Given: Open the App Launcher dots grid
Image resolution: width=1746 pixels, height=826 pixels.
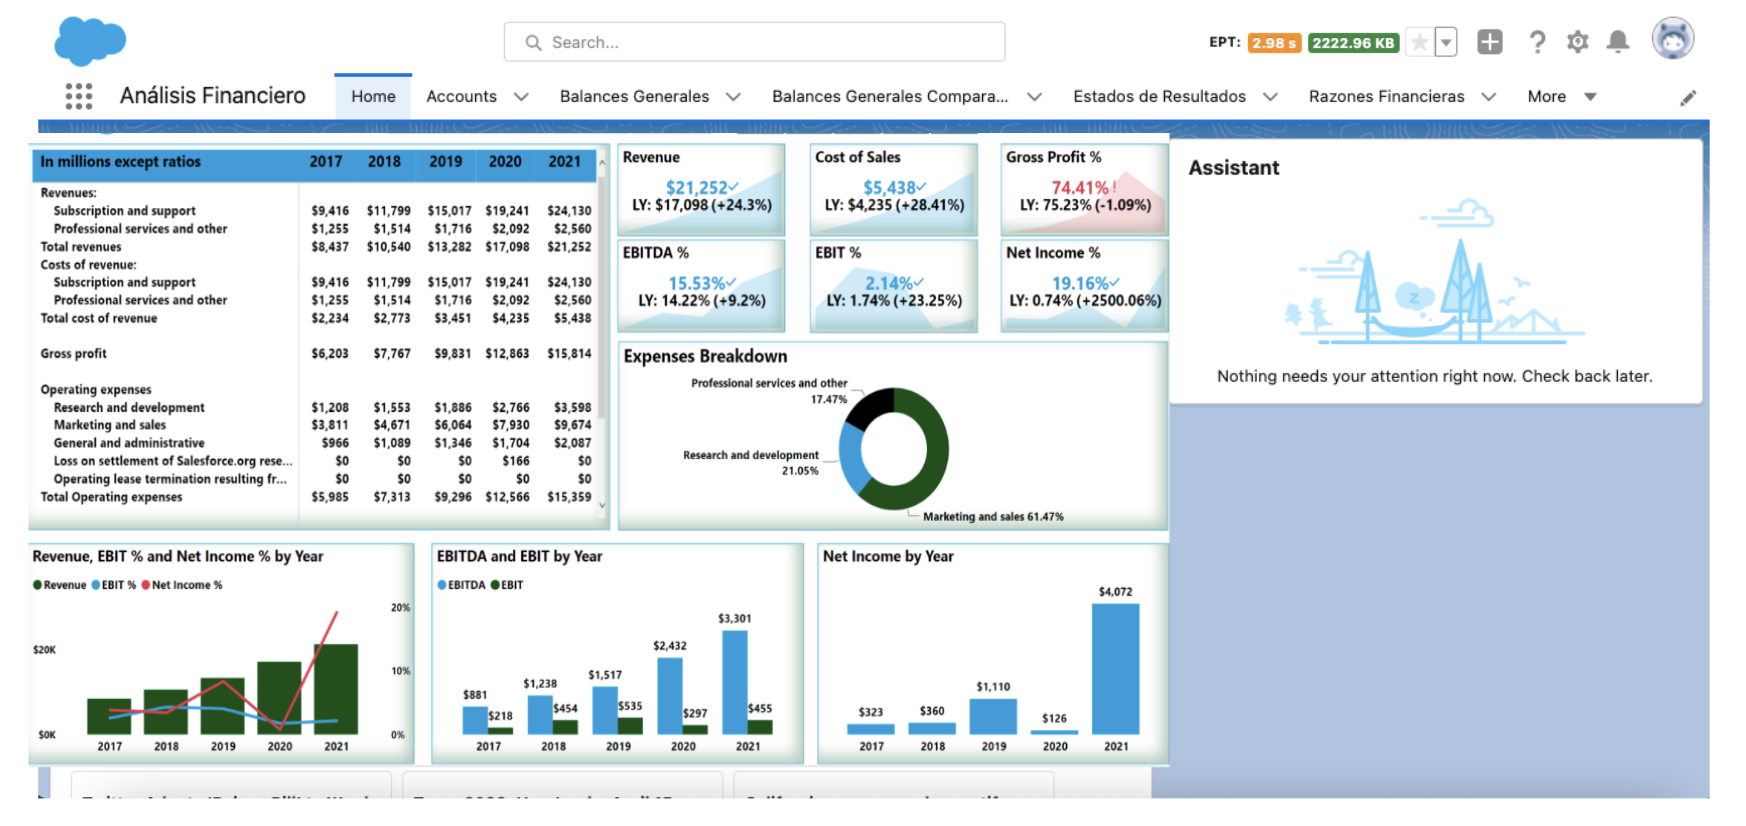Looking at the screenshot, I should pyautogui.click(x=79, y=96).
